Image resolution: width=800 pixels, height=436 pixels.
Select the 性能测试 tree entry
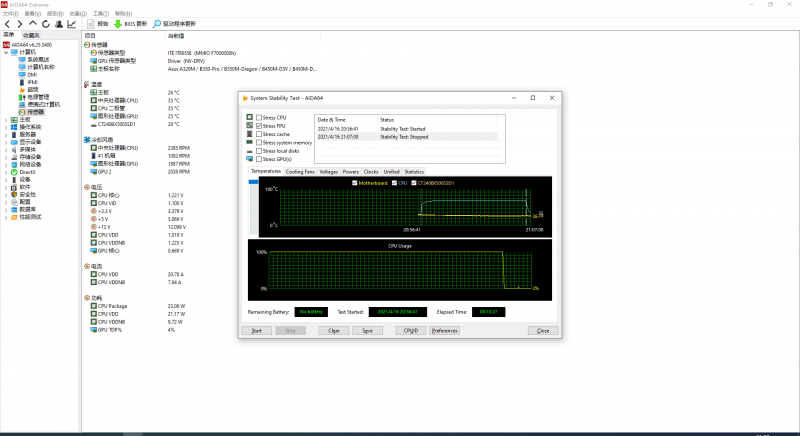coord(26,217)
